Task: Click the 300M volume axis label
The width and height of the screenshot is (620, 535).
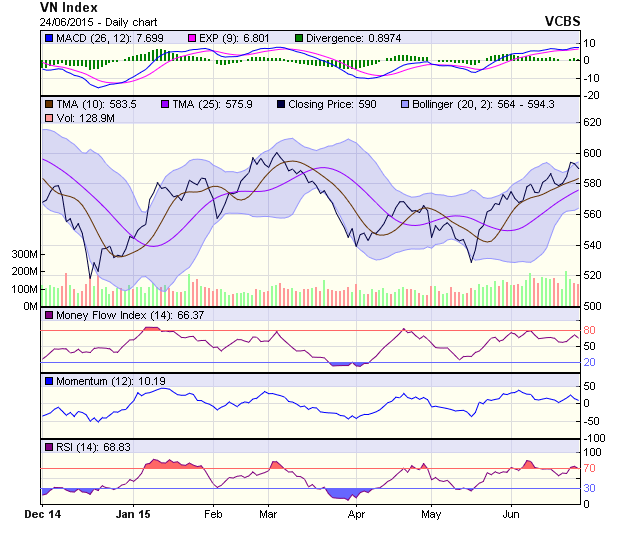Action: [x=24, y=255]
